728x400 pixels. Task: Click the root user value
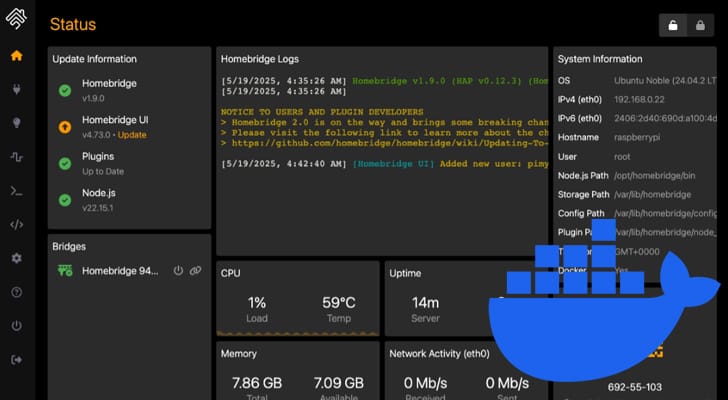point(622,156)
